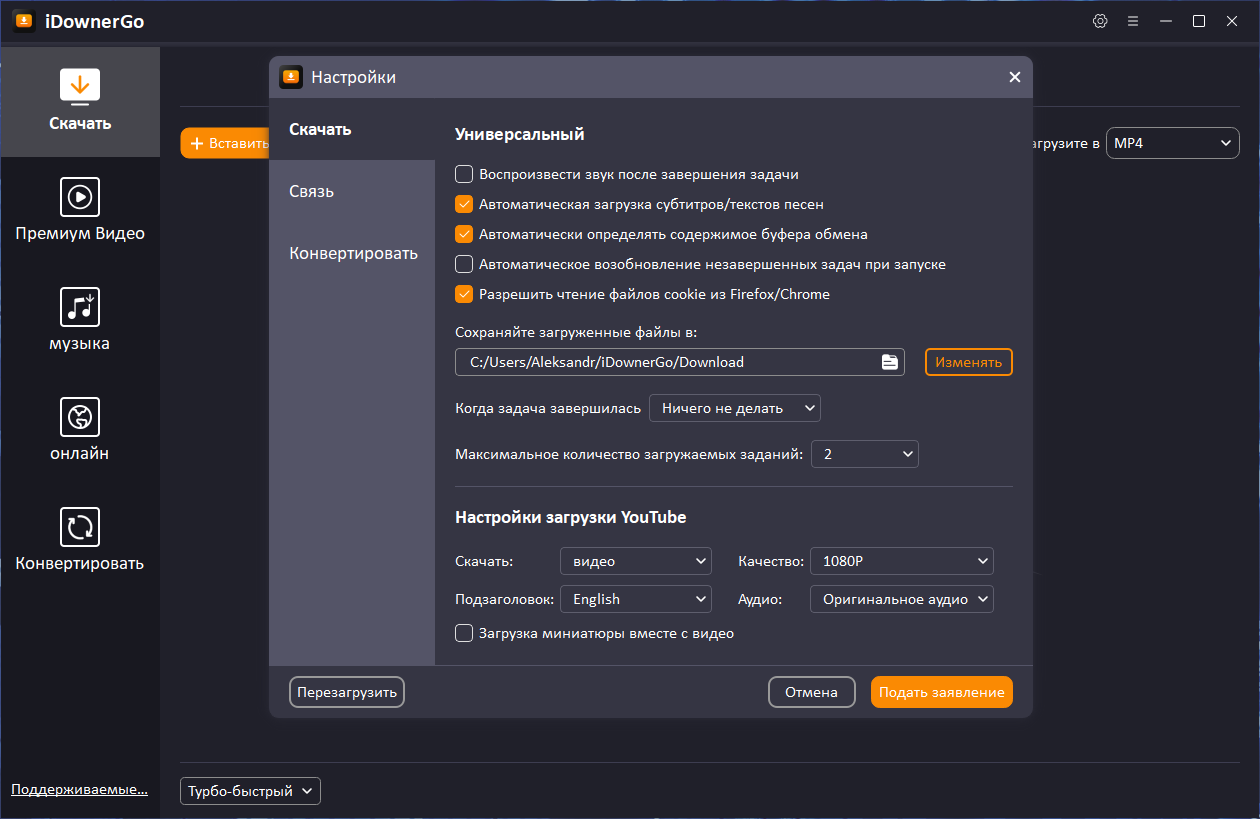Open the Подзаголовок English dropdown
1260x819 pixels.
(x=635, y=599)
